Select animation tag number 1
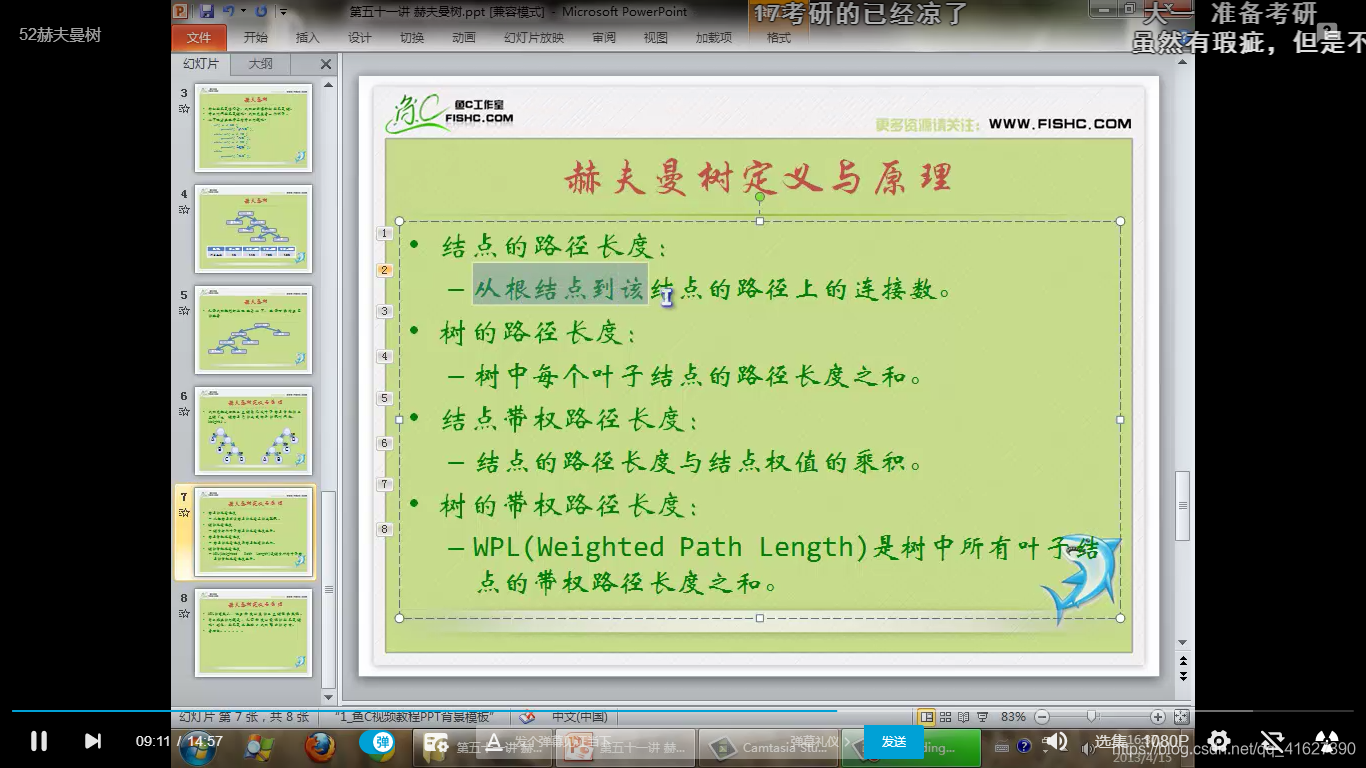This screenshot has width=1366, height=768. 384,233
